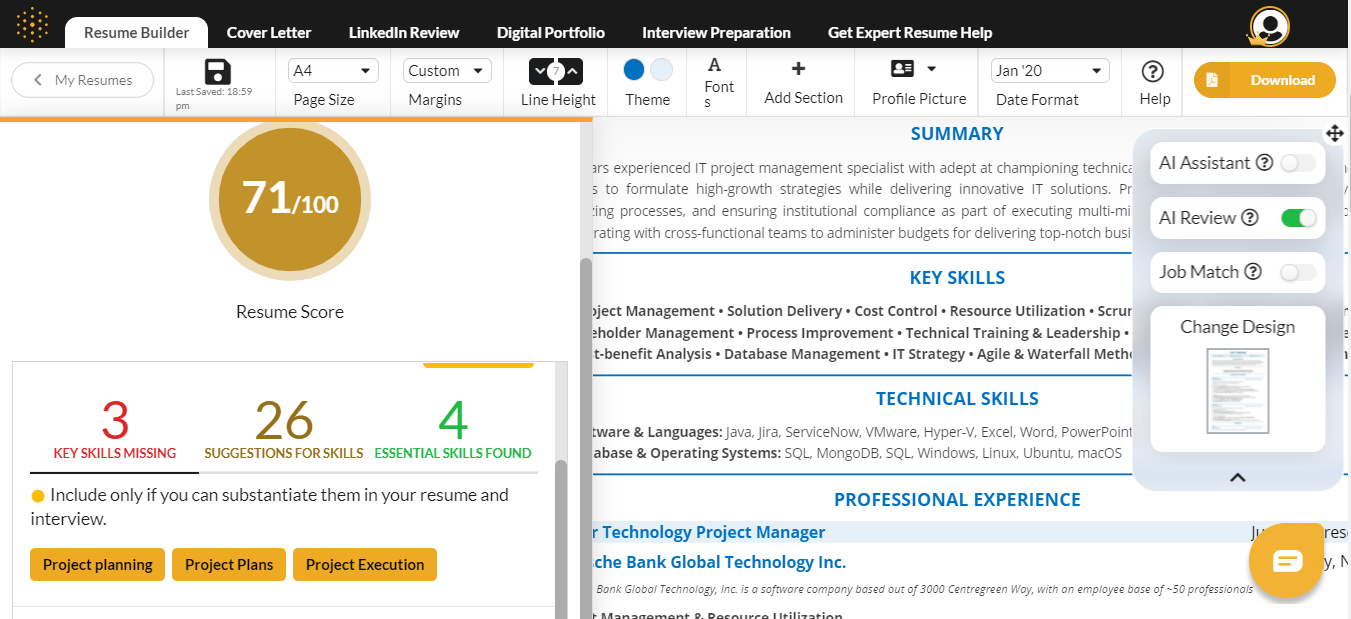Turn off the AI Review toggle
Image resolution: width=1351 pixels, height=619 pixels.
[1299, 218]
